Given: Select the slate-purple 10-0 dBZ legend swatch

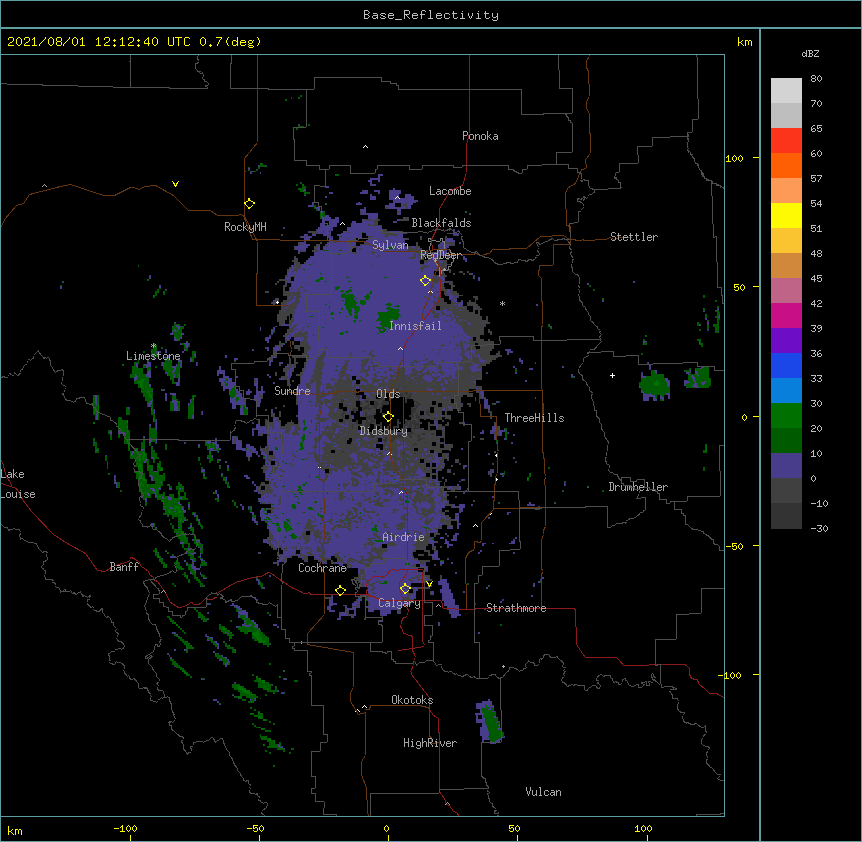Looking at the screenshot, I should [786, 466].
